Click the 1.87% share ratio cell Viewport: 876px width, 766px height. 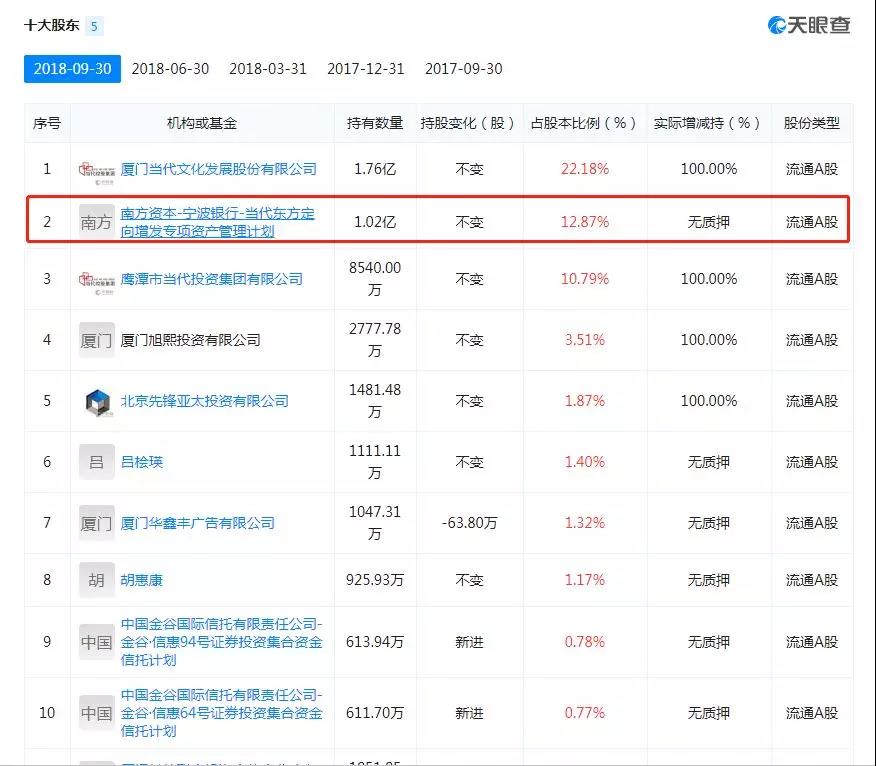[584, 401]
